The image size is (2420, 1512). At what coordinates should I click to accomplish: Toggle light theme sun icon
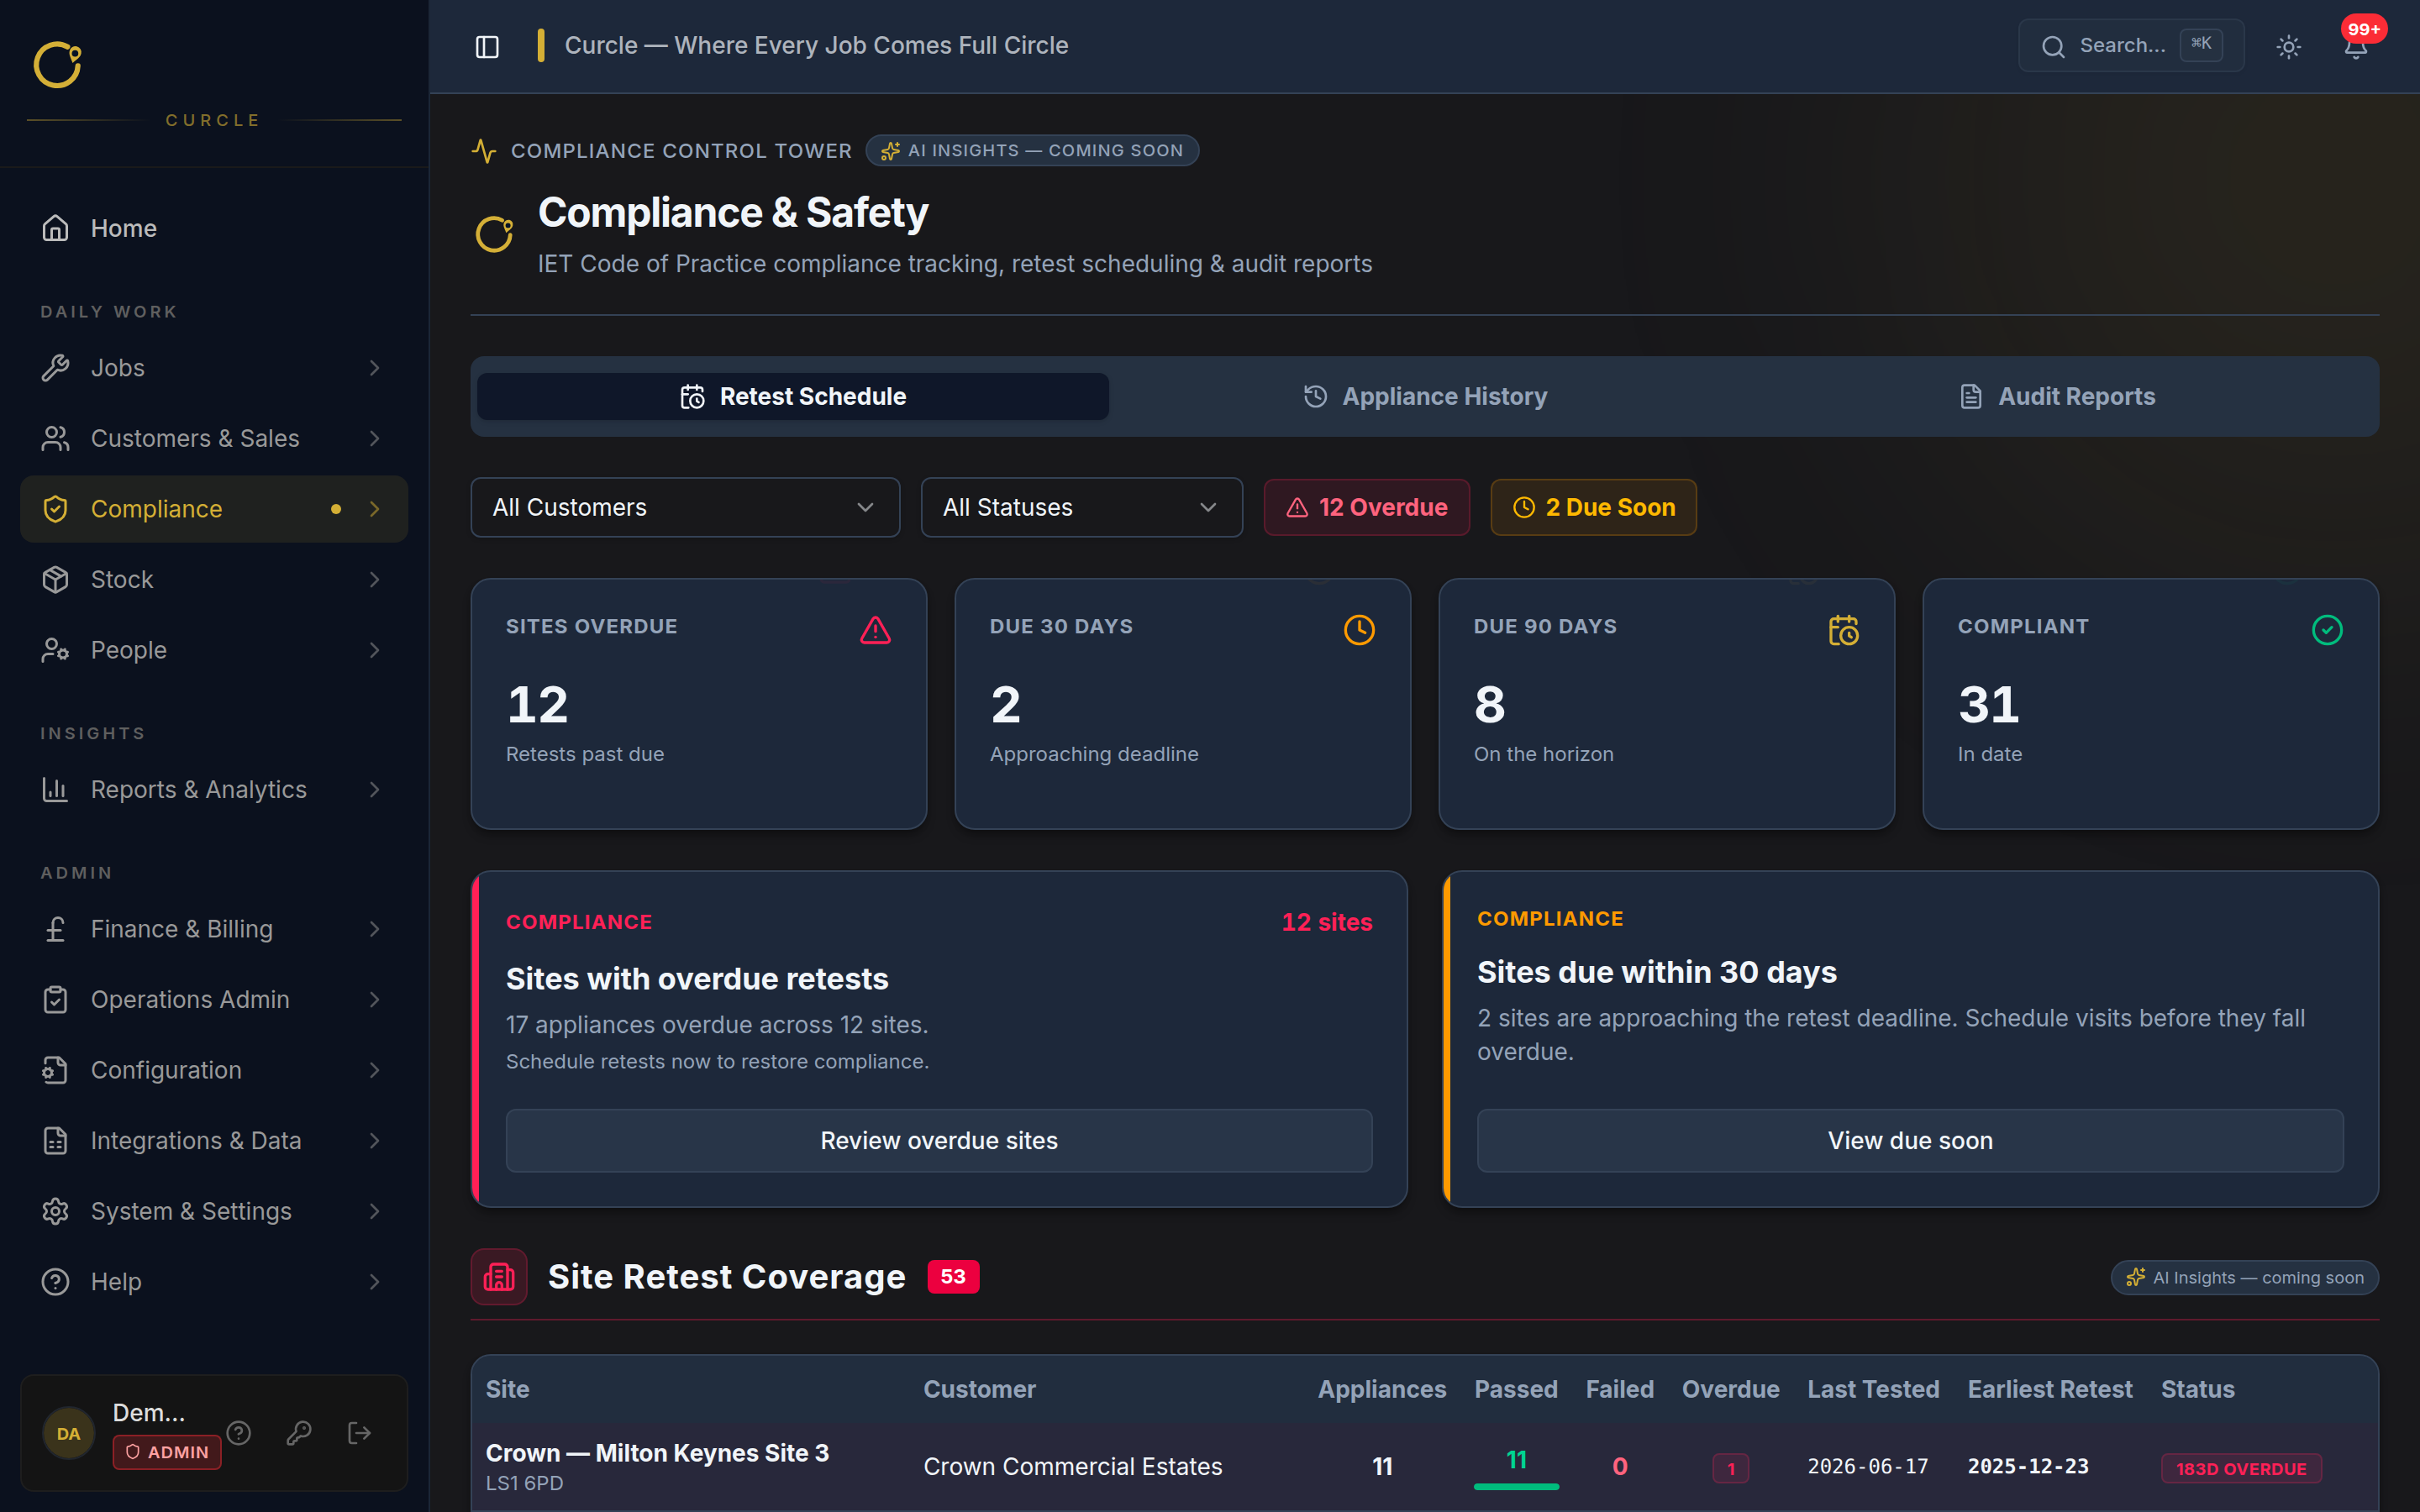(2288, 46)
